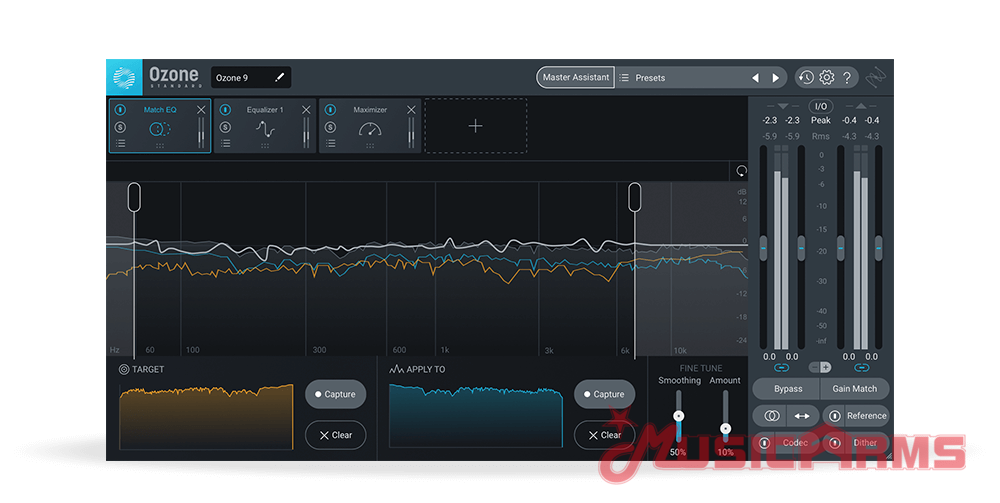The height and width of the screenshot is (503, 1000).
Task: Open the I/O meter options
Action: click(x=820, y=106)
